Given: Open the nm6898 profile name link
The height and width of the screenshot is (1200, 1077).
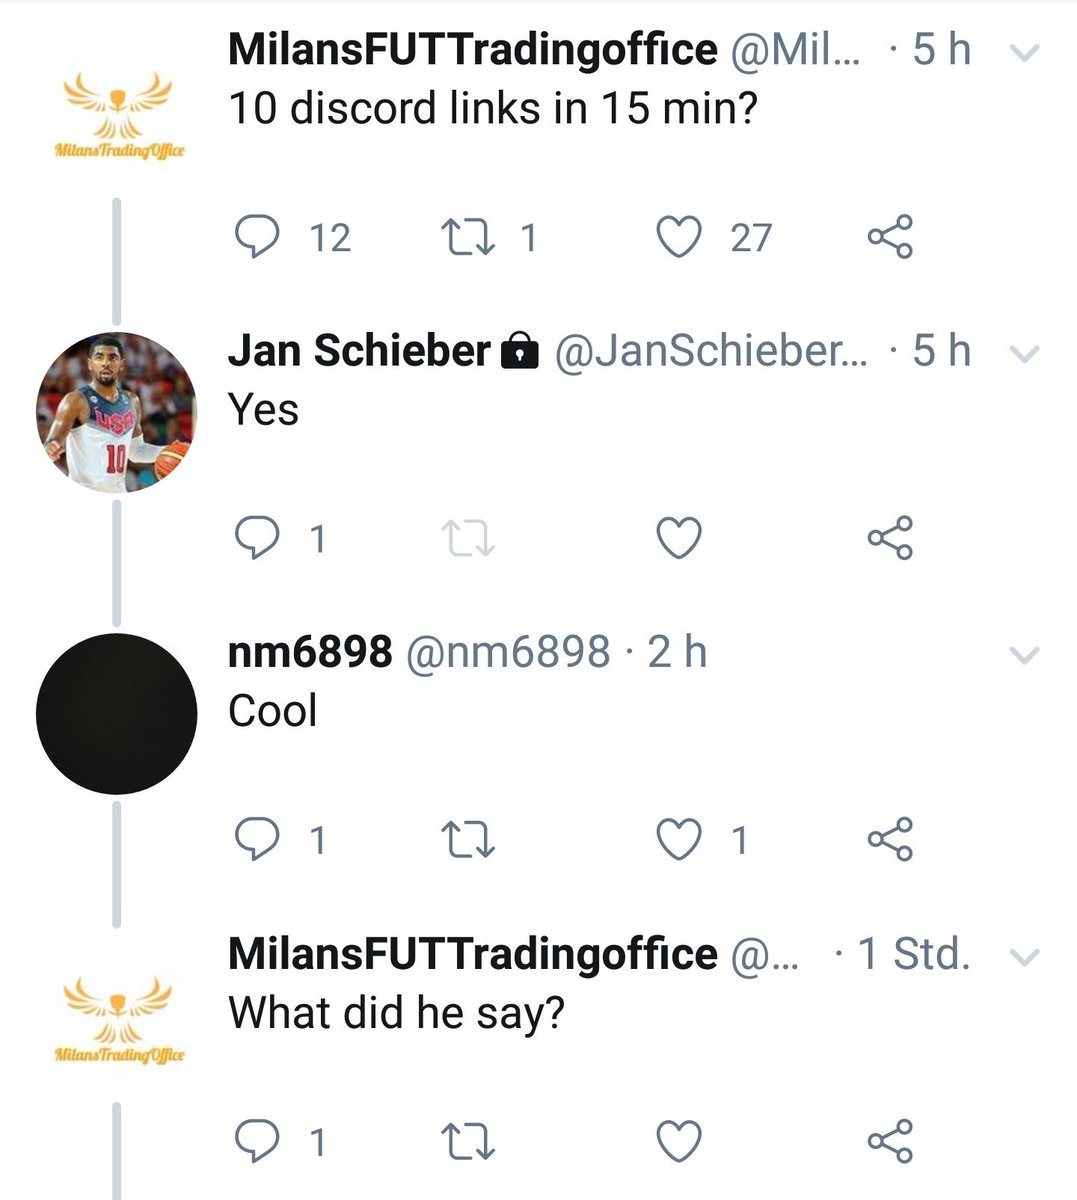Looking at the screenshot, I should (x=310, y=652).
